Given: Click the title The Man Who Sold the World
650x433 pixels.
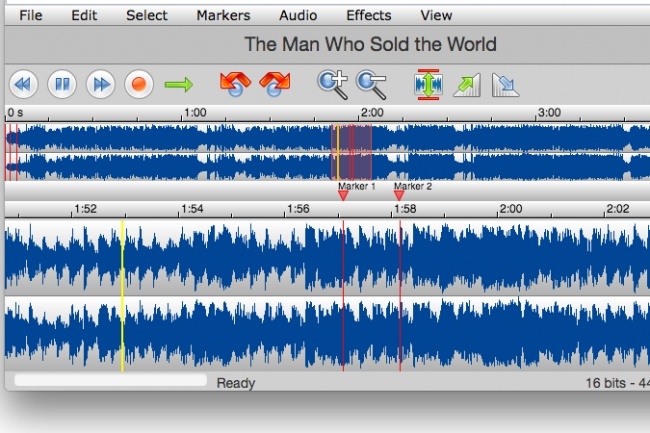Looking at the screenshot, I should (371, 44).
